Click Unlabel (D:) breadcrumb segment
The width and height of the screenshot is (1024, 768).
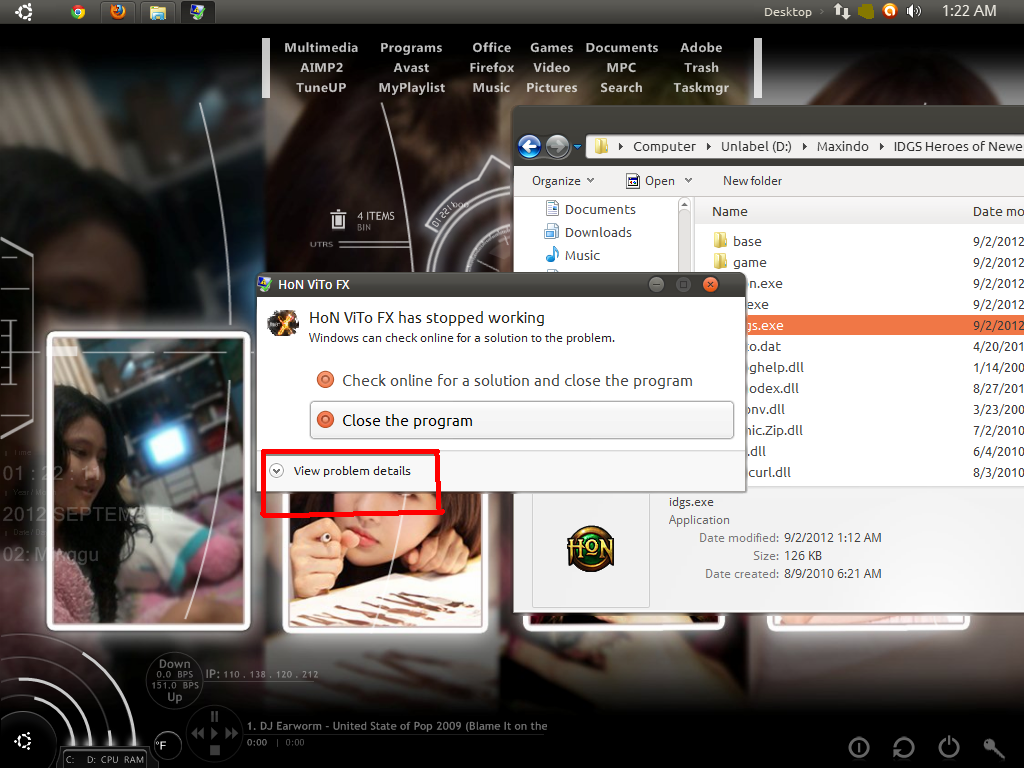(x=756, y=146)
